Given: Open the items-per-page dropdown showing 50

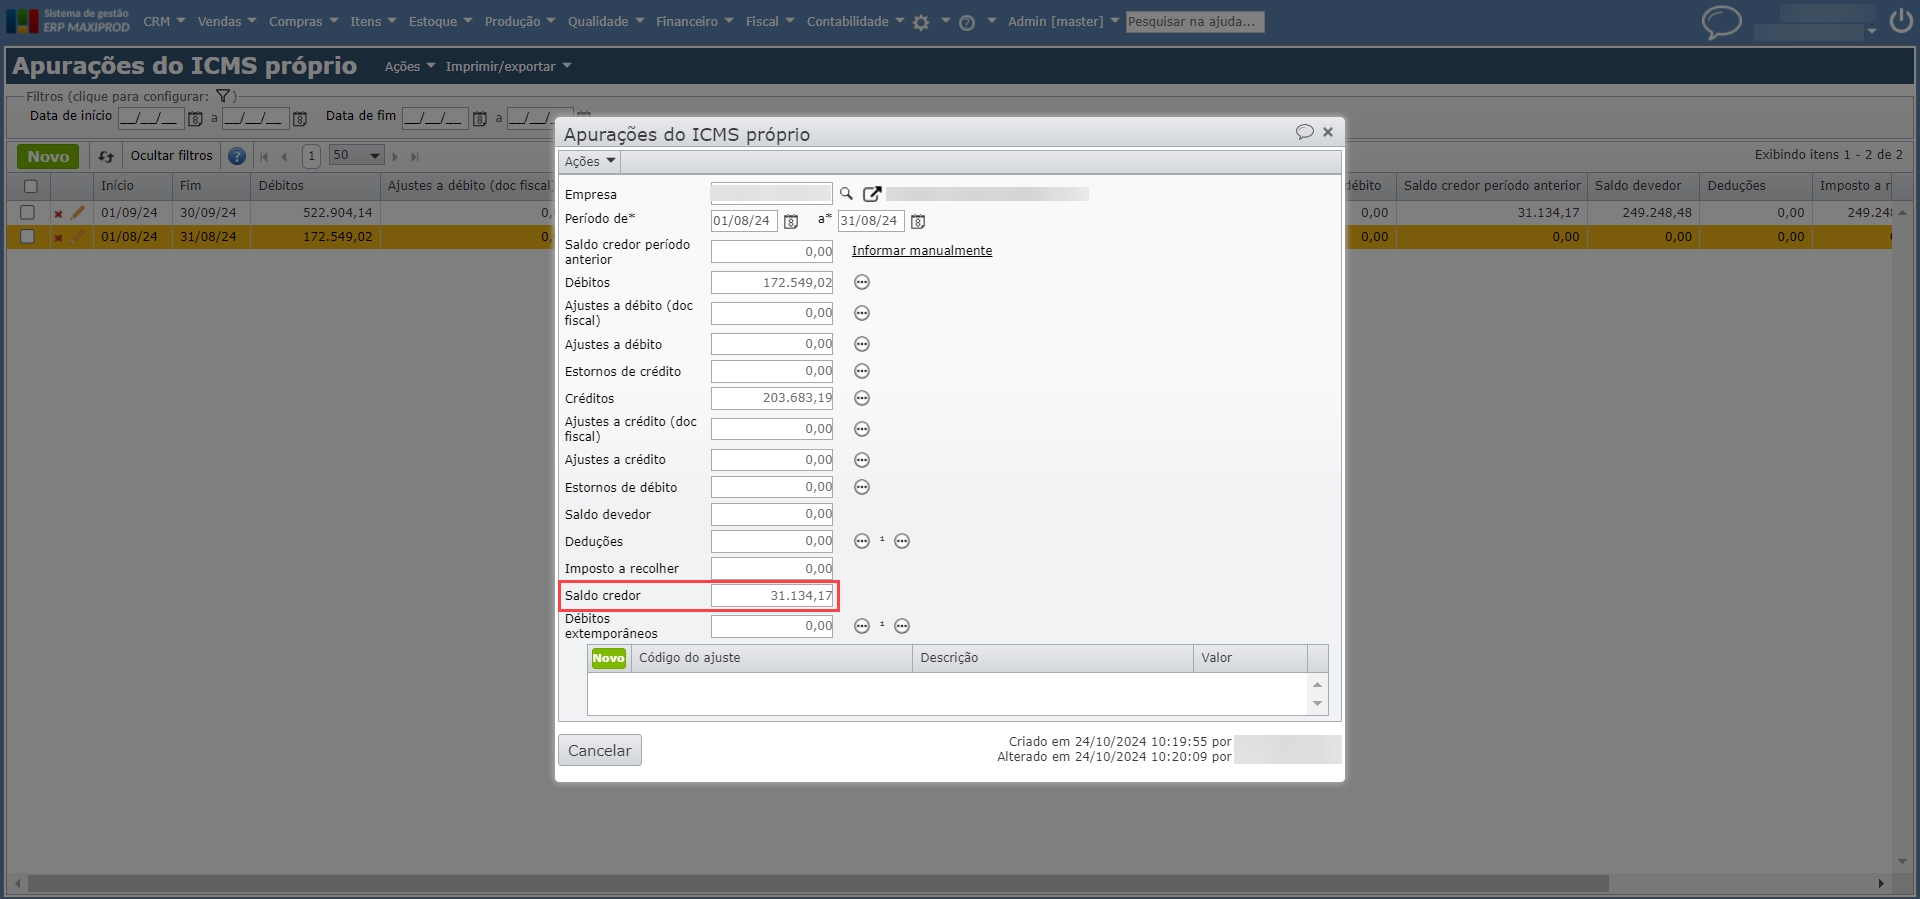Looking at the screenshot, I should tap(357, 156).
